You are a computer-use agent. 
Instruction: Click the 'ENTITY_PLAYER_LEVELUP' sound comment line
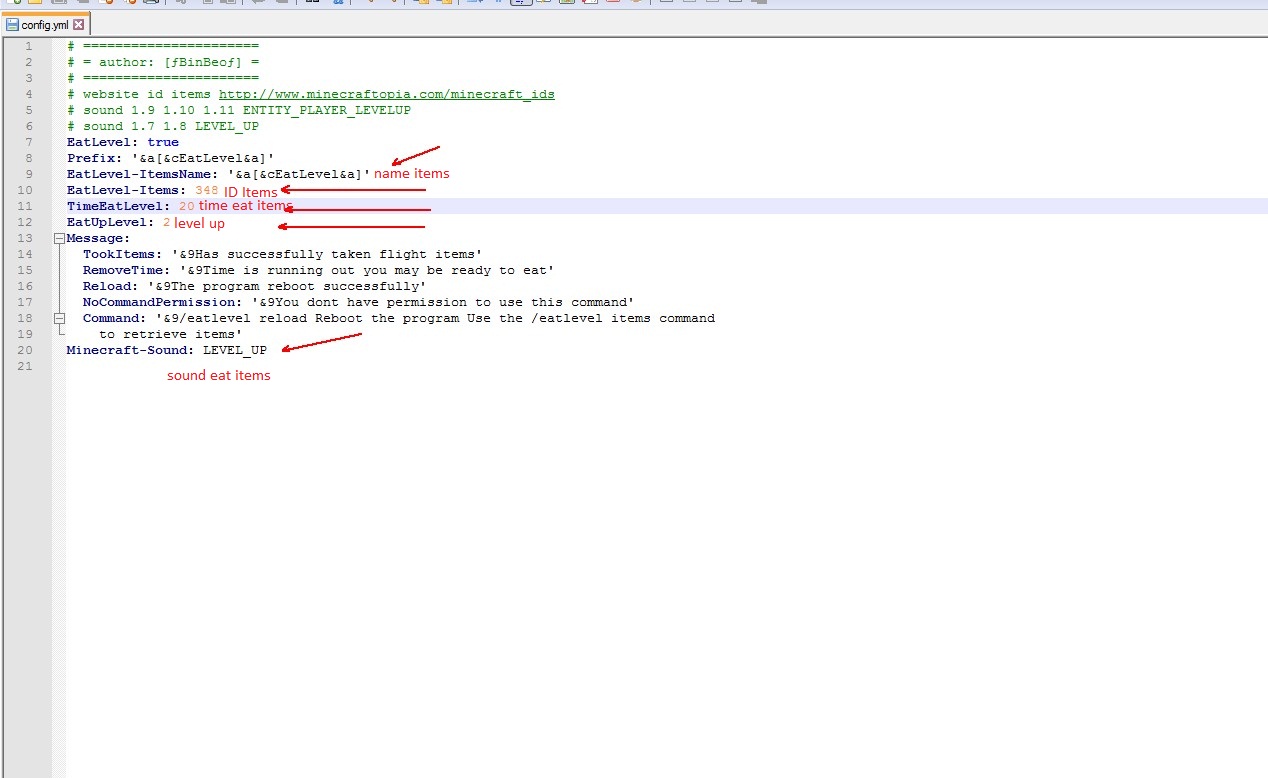239,110
